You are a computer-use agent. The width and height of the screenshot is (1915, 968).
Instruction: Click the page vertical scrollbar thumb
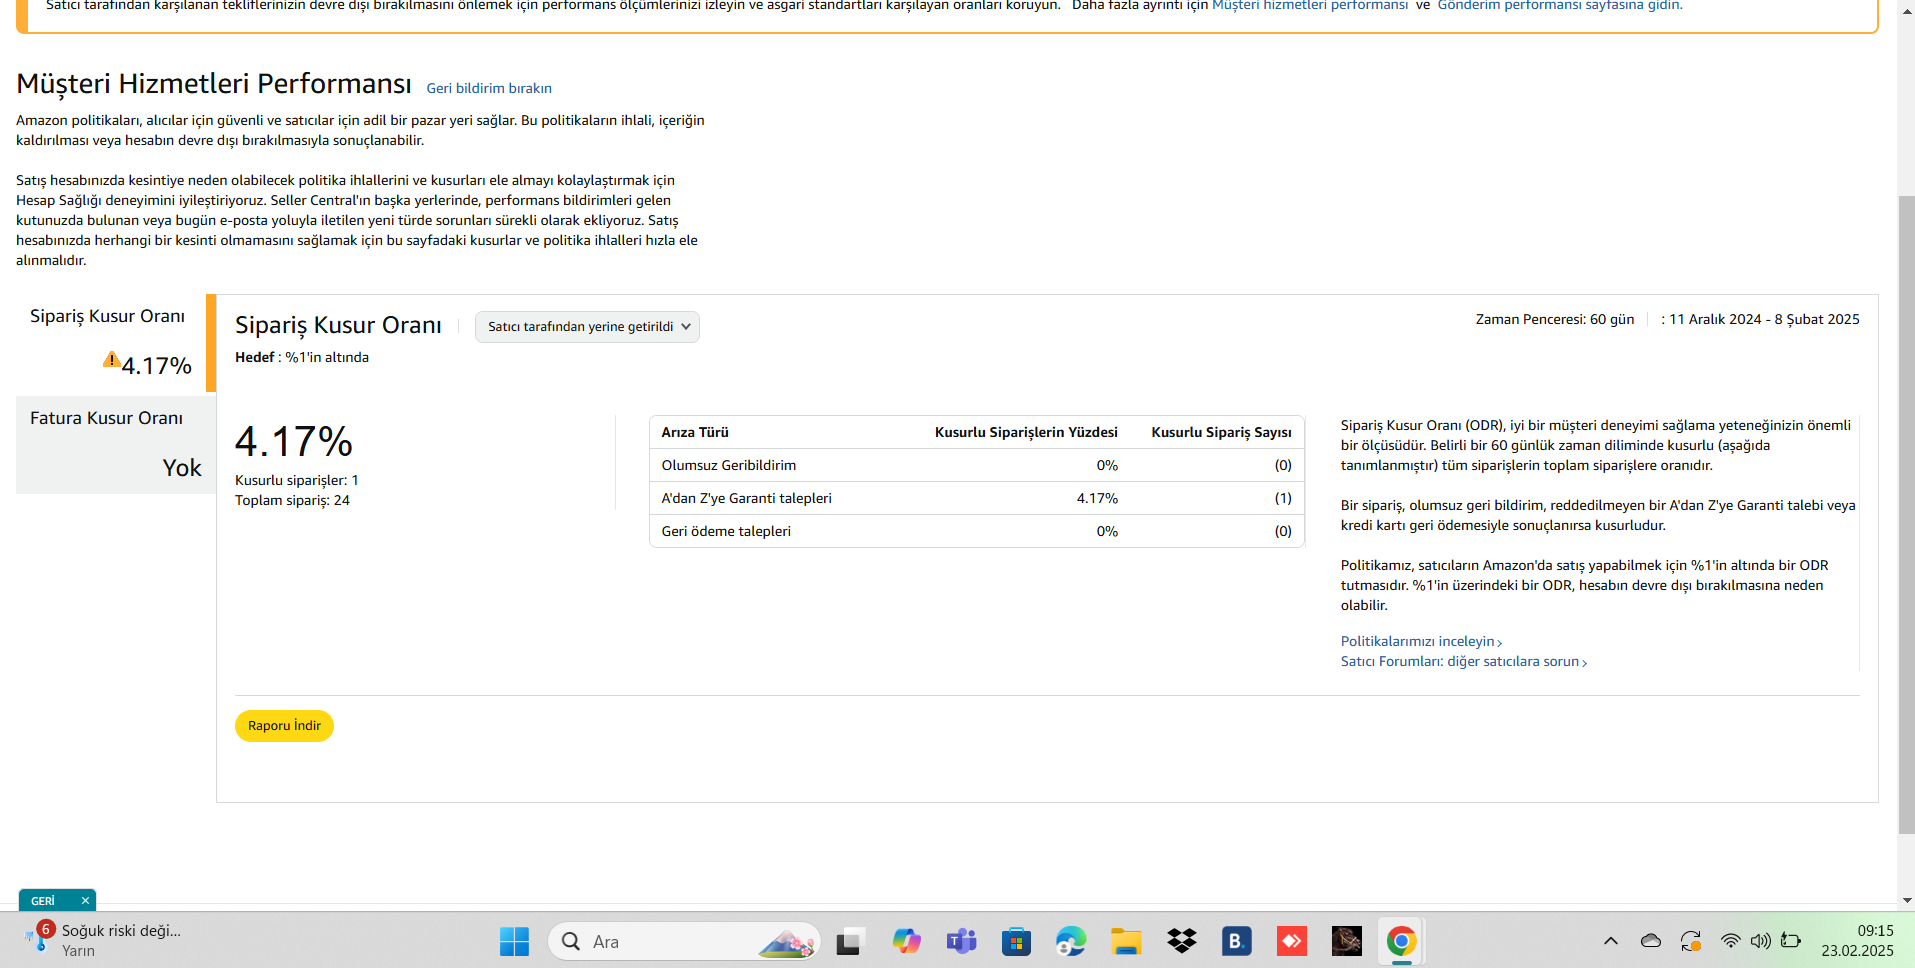click(1906, 515)
